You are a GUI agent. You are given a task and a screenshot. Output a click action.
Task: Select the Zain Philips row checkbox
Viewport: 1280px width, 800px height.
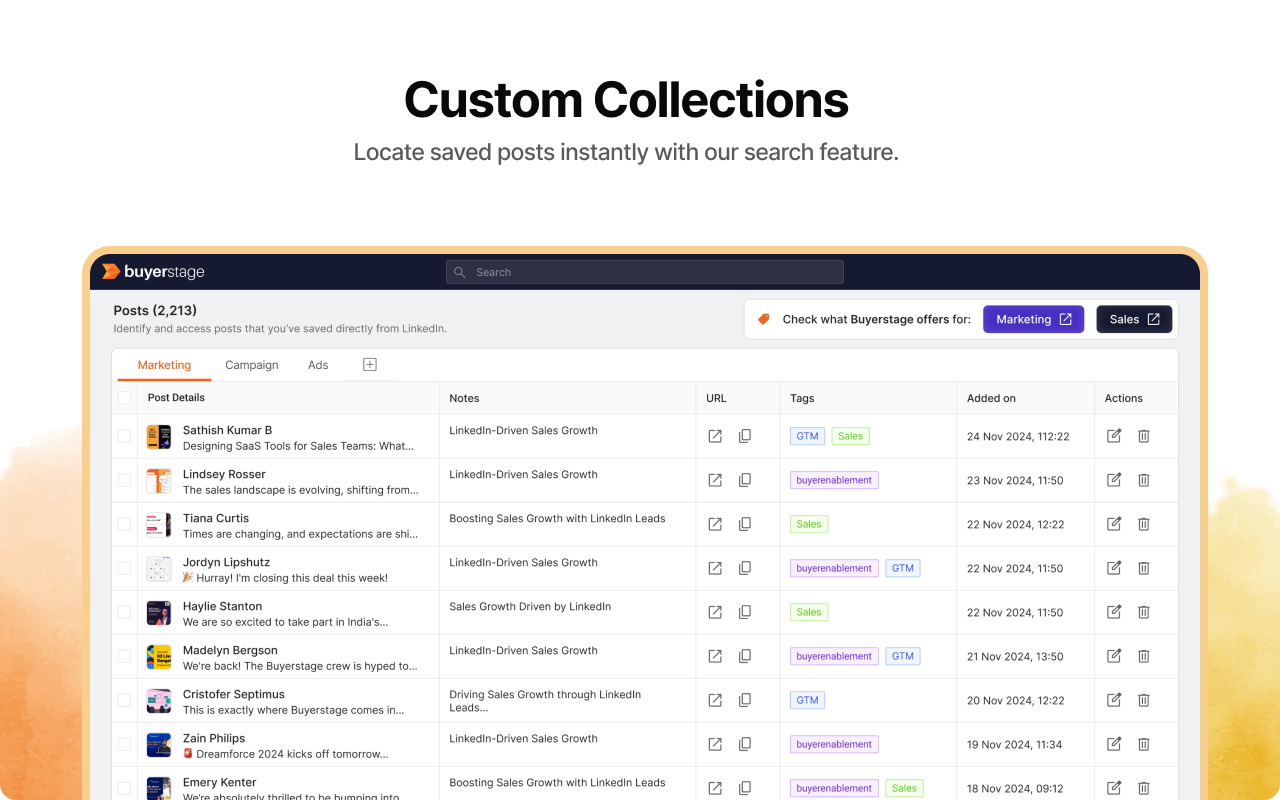pos(124,744)
